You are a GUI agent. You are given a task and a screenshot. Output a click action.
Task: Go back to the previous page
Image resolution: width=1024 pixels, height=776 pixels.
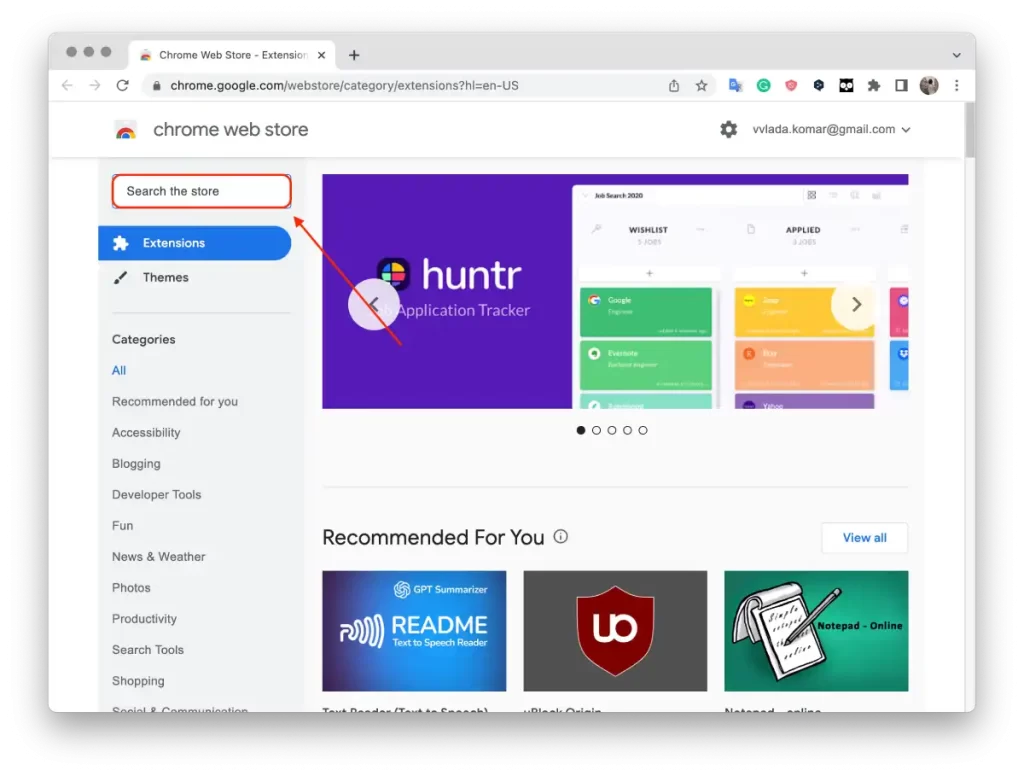(67, 86)
